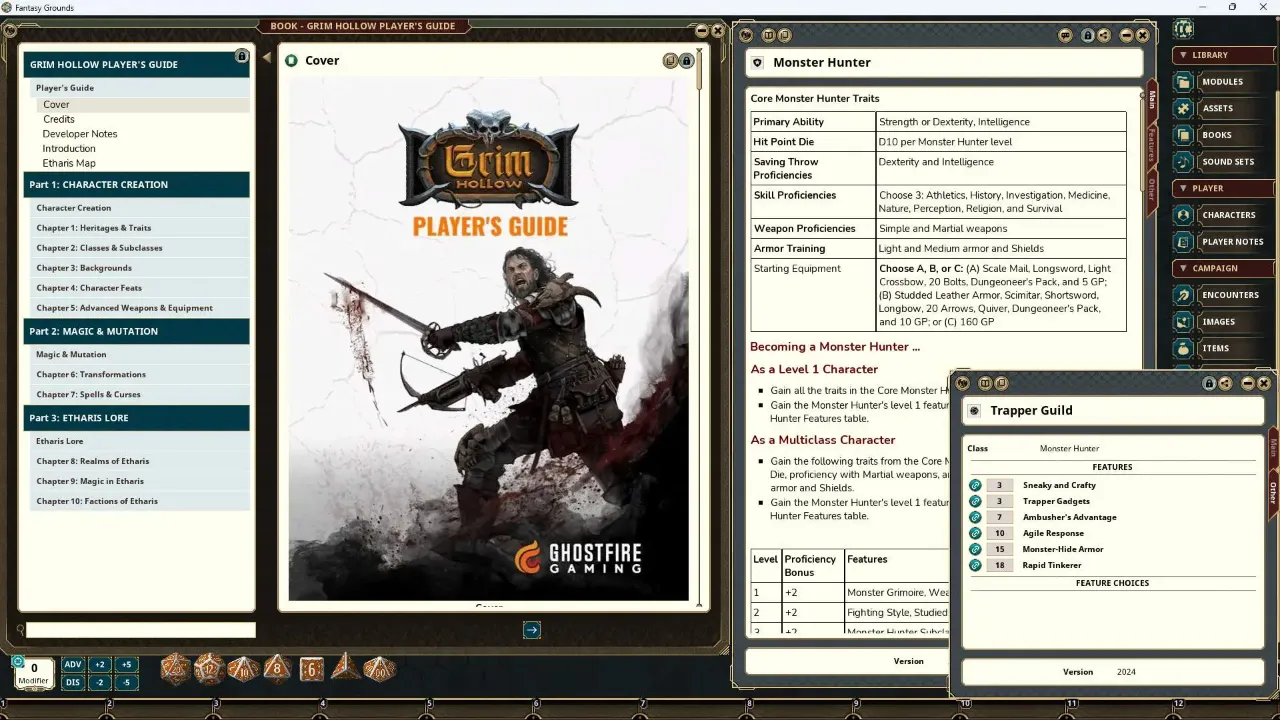Click the Modifier value box
Screen dimensions: 1280x720
point(34,673)
